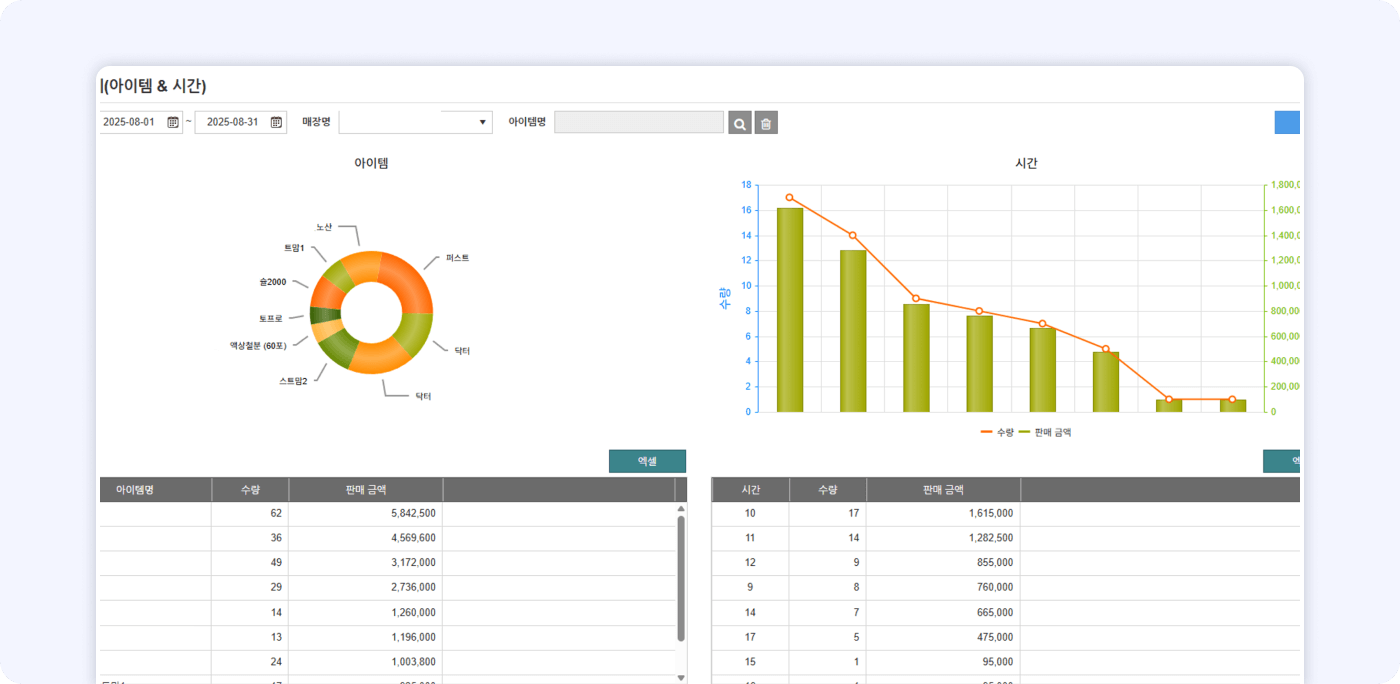The height and width of the screenshot is (684, 1400).
Task: Click the first line chart data point
Action: pos(789,198)
